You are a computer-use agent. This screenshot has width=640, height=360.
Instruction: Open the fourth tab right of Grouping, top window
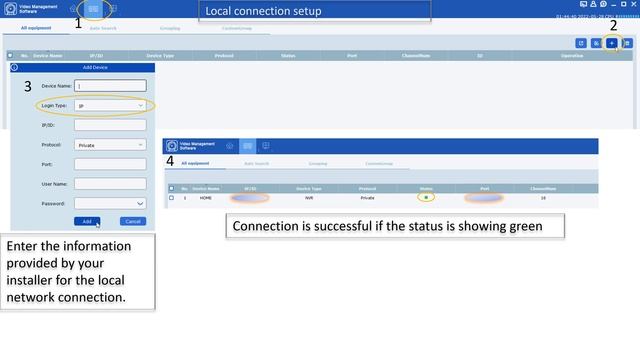pyautogui.click(x=237, y=29)
